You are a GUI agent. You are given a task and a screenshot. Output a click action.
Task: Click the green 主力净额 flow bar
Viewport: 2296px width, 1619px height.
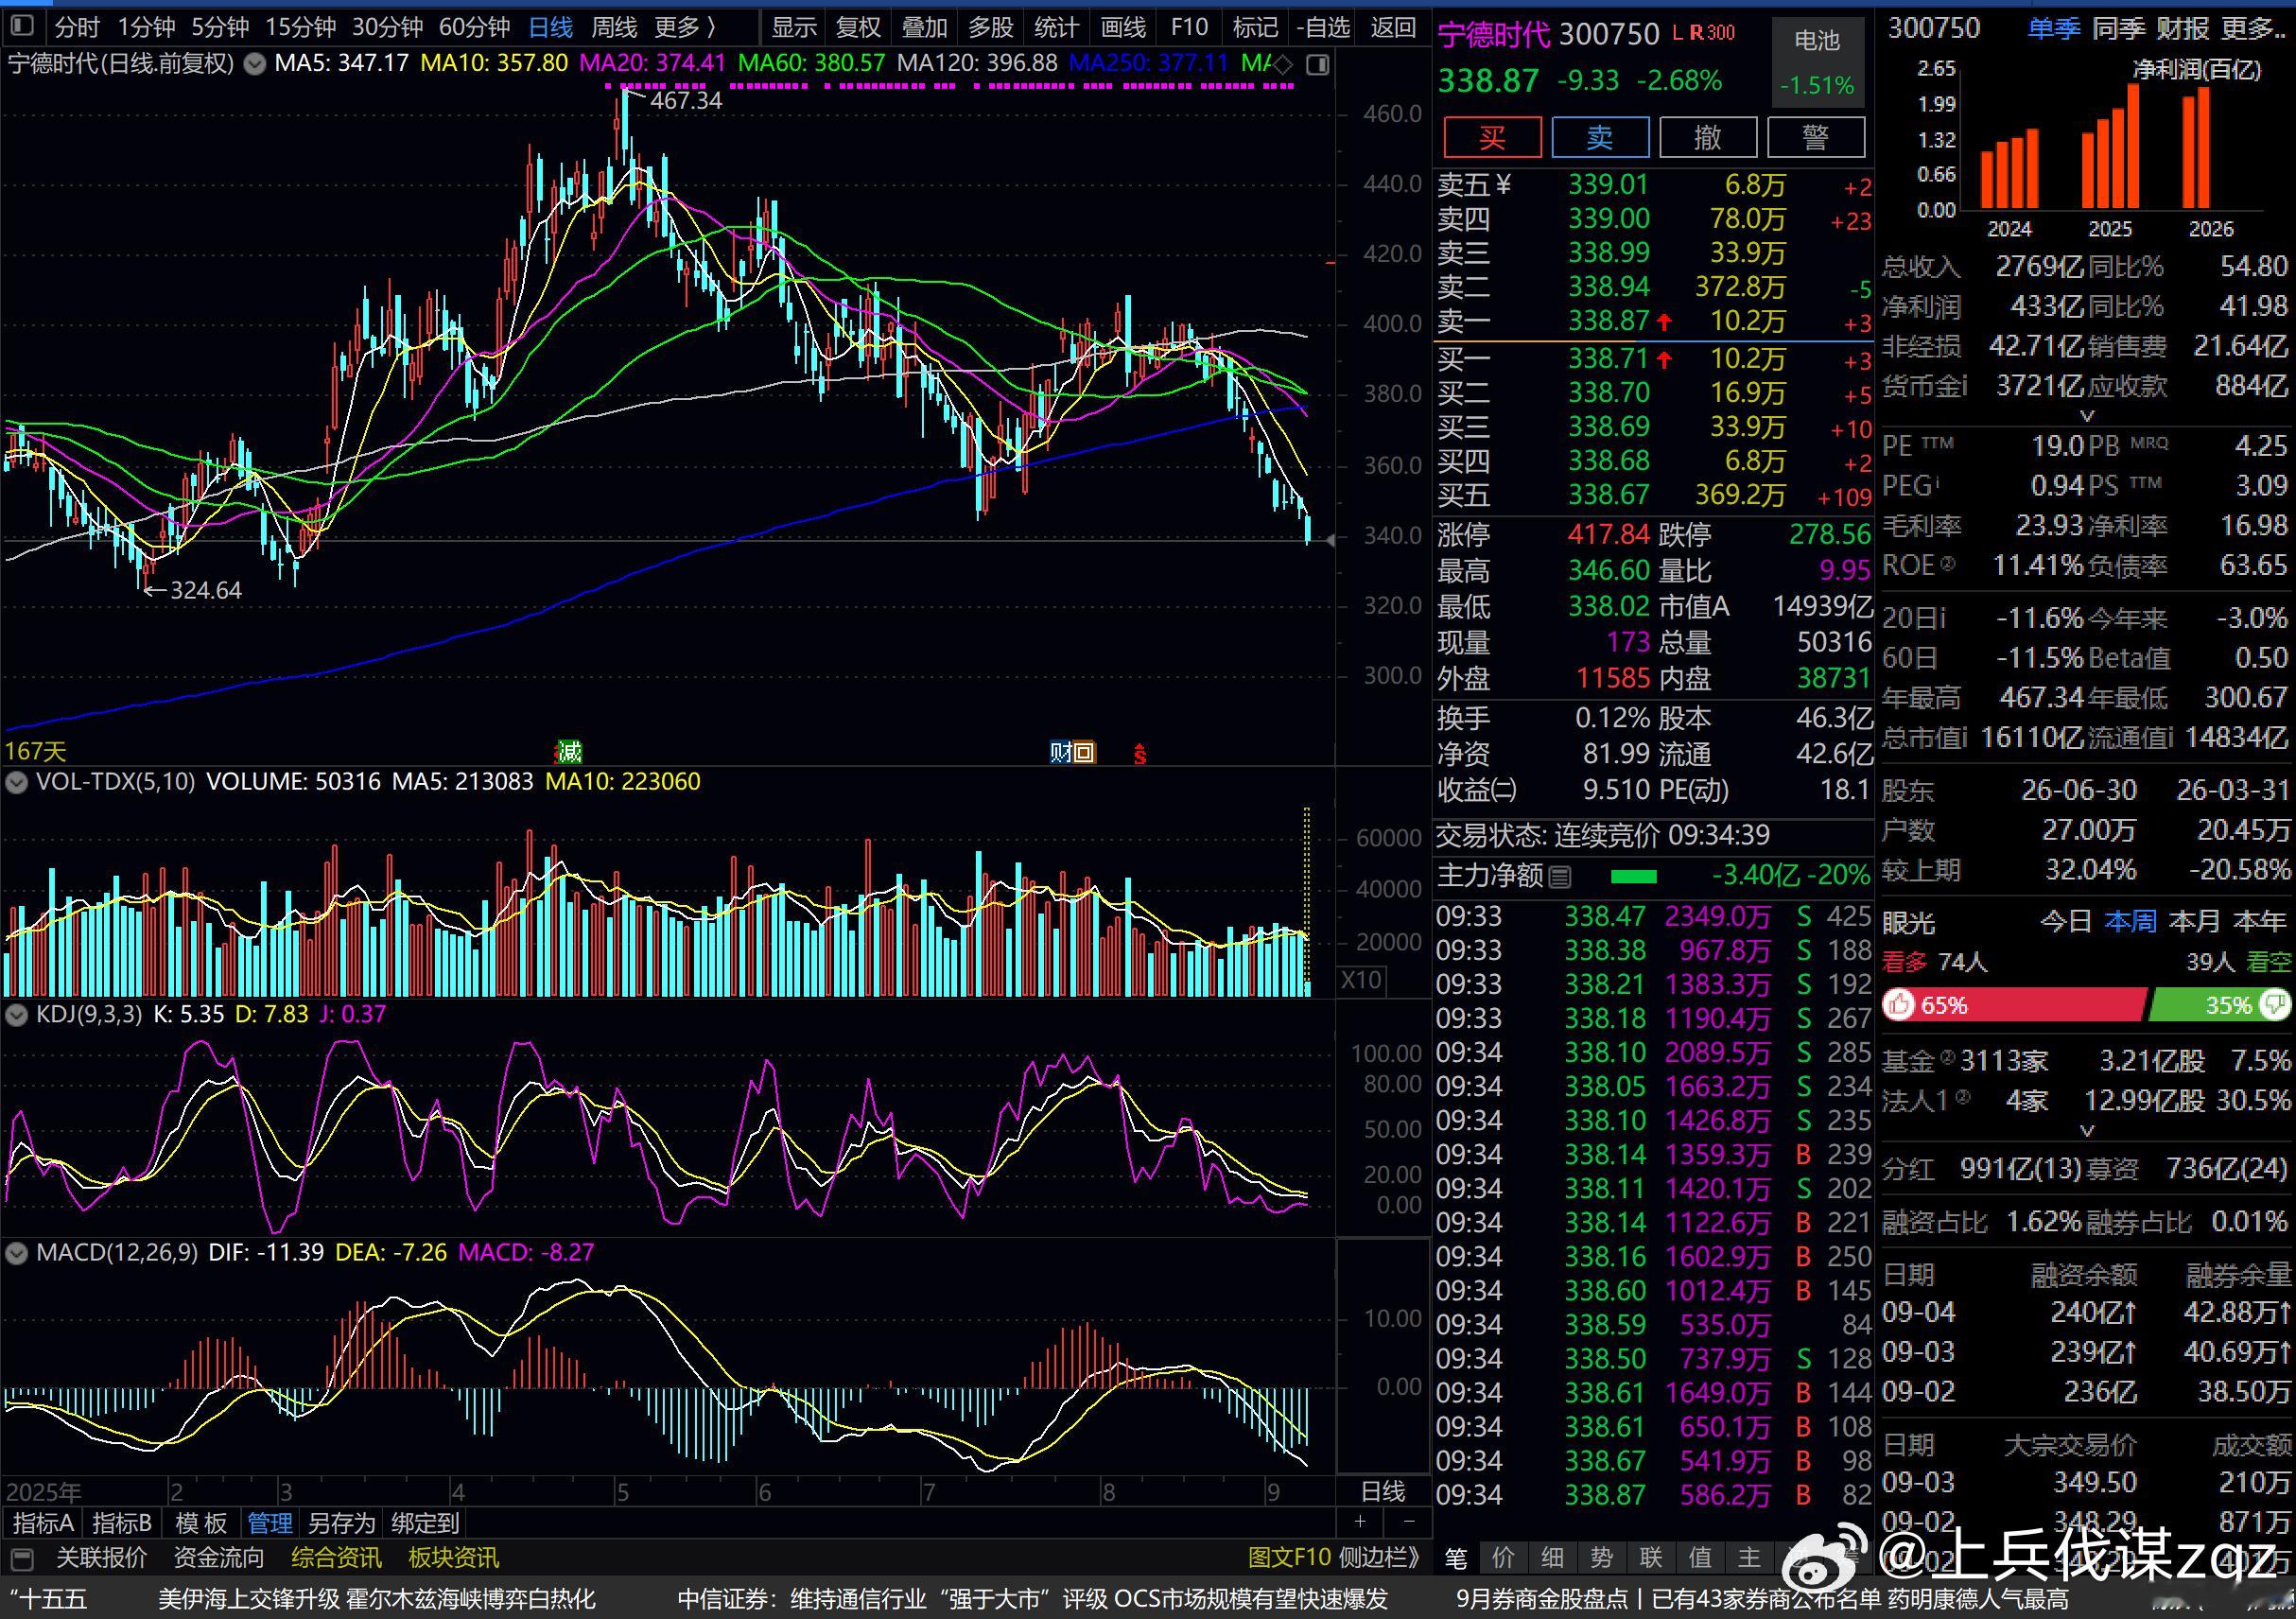coord(1634,877)
